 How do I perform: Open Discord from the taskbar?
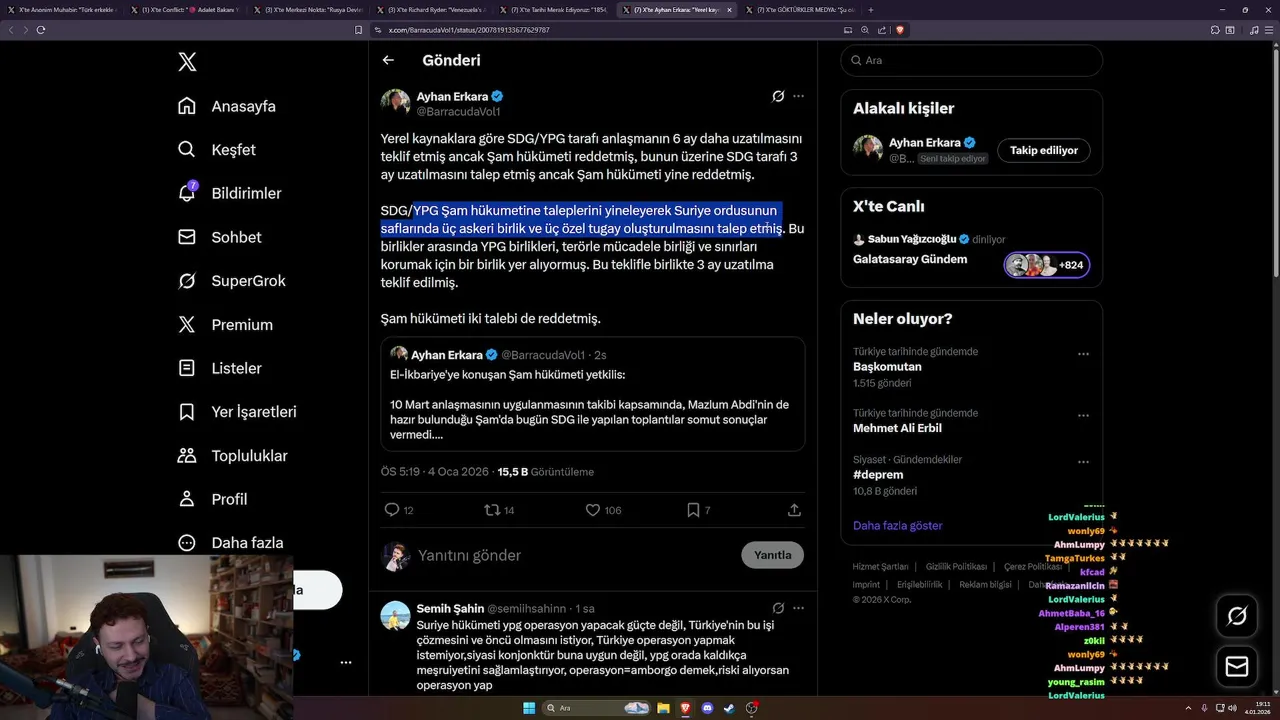[x=708, y=708]
